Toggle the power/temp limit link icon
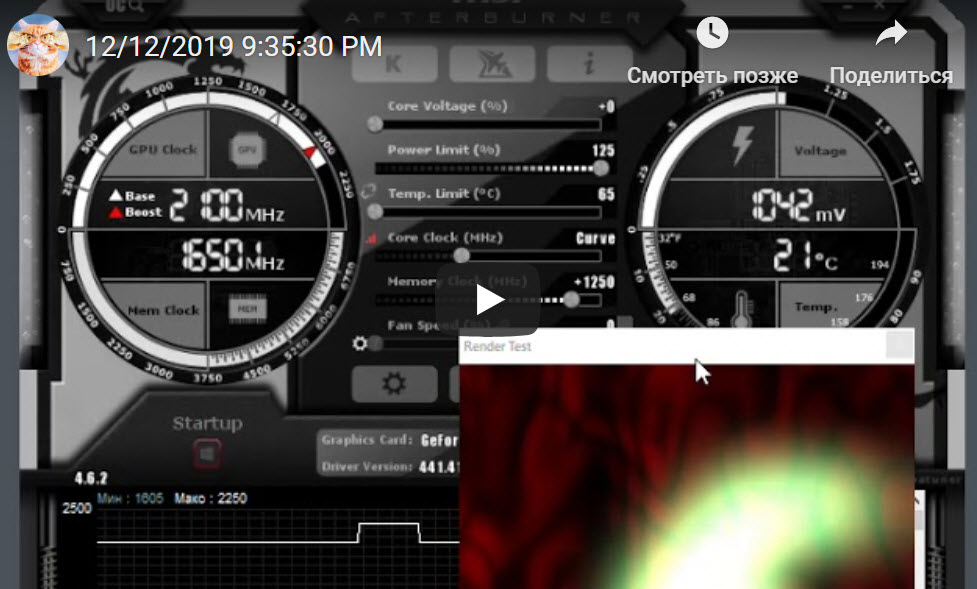Viewport: 977px width, 589px height. 368,191
